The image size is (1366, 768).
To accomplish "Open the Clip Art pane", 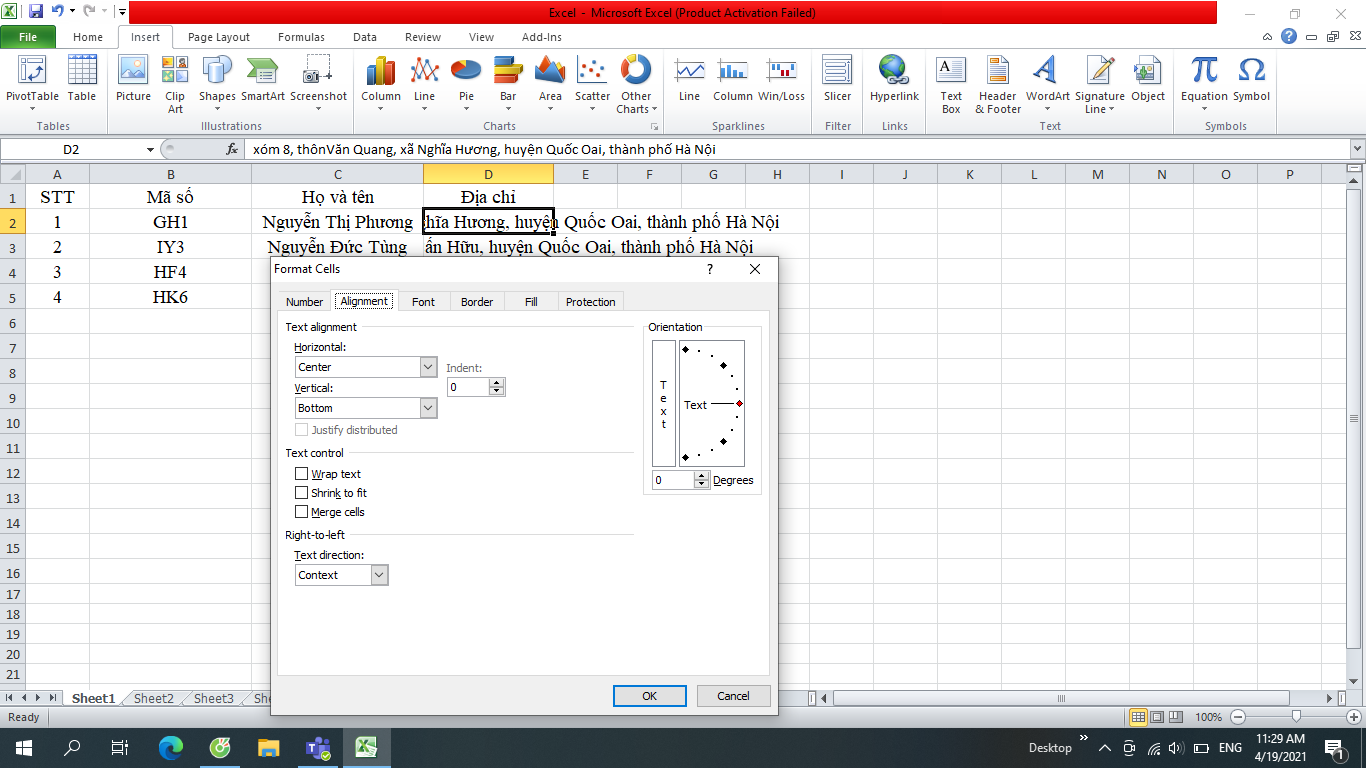I will tap(175, 85).
